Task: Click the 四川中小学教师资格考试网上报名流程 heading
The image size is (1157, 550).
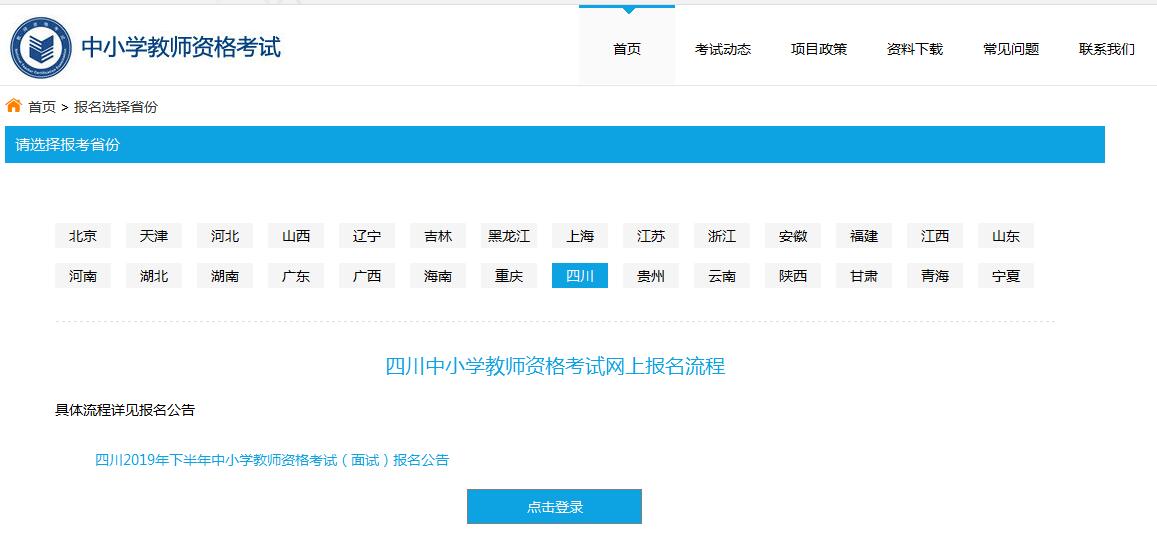Action: click(x=556, y=365)
